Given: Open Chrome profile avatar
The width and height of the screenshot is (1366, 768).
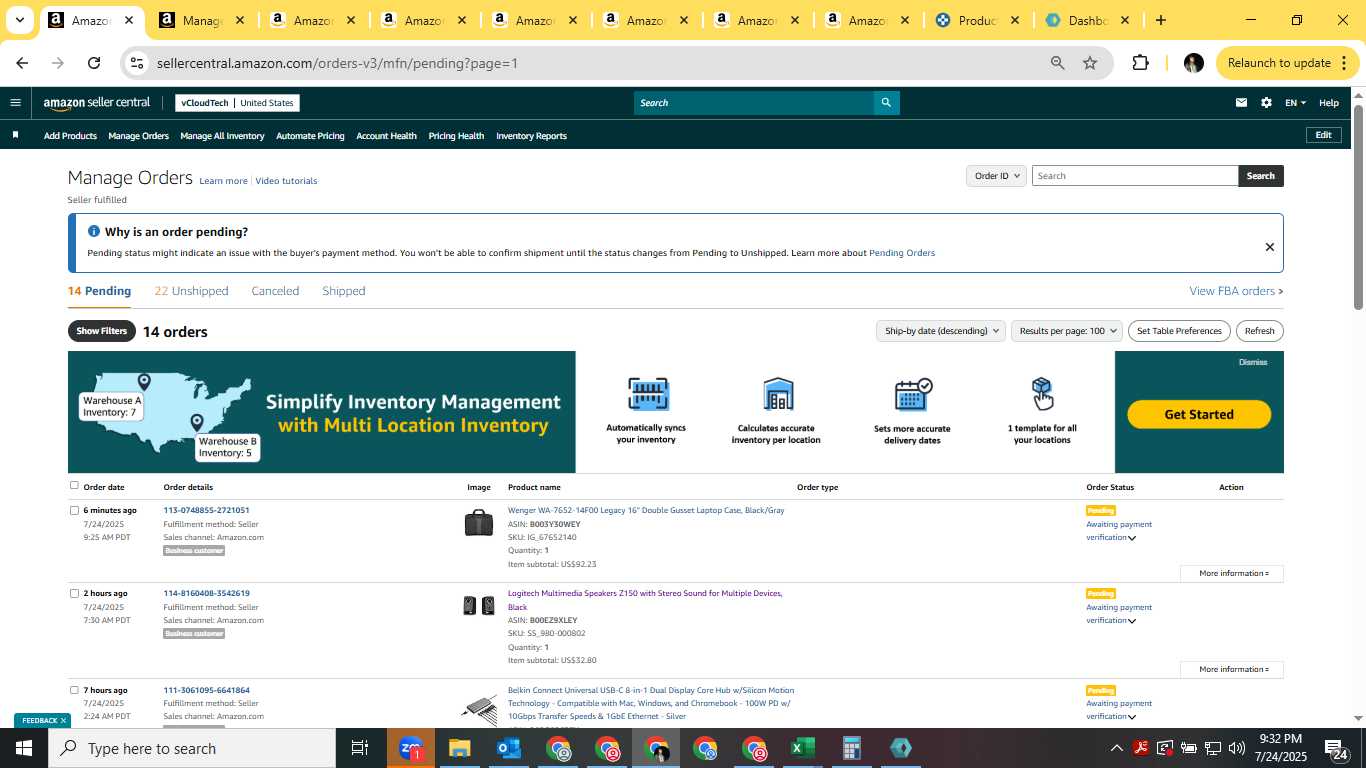Looking at the screenshot, I should click(x=1193, y=63).
